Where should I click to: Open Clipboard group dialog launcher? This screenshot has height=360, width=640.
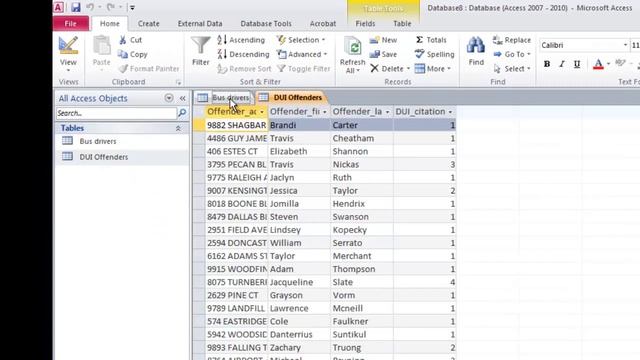pyautogui.click(x=178, y=82)
